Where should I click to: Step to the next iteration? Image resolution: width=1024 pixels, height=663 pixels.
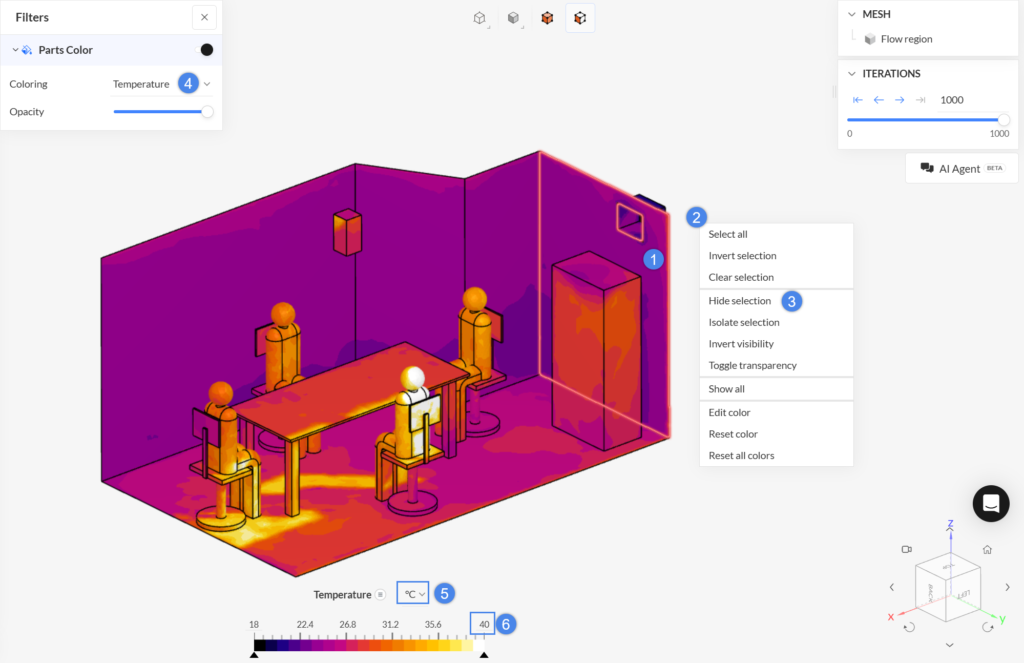(899, 100)
